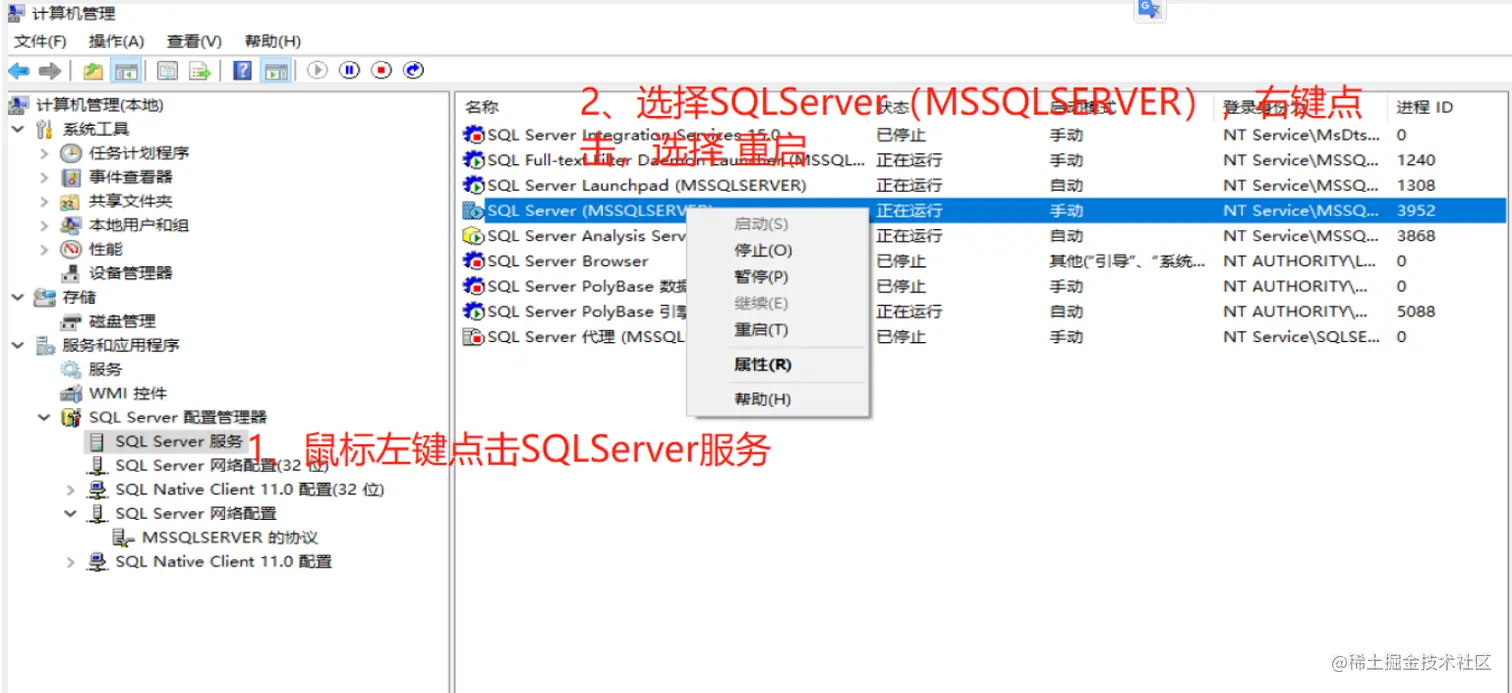The image size is (1512, 693).
Task: Collapse the SQL Server 网络配置 node arrow
Action: [70, 513]
